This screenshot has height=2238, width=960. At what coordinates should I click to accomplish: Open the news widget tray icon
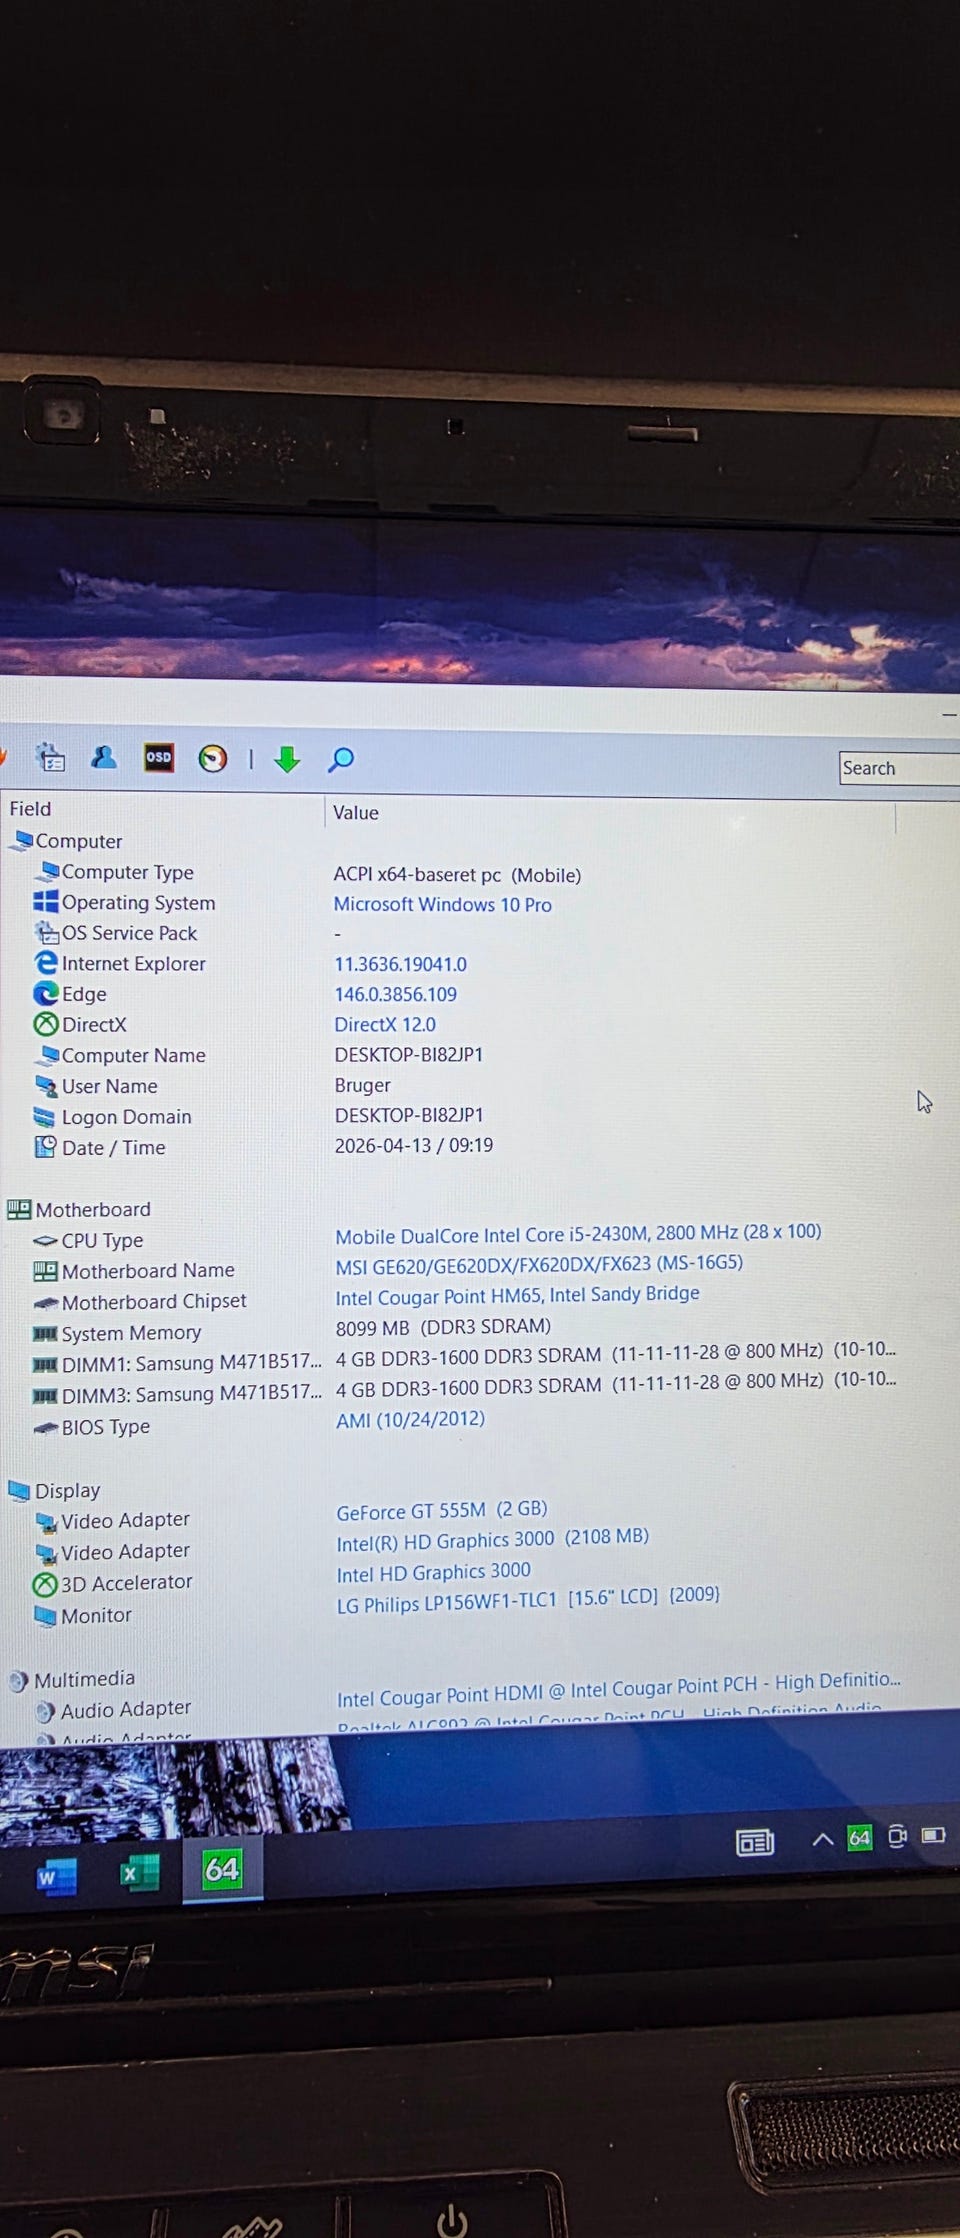(x=755, y=1842)
